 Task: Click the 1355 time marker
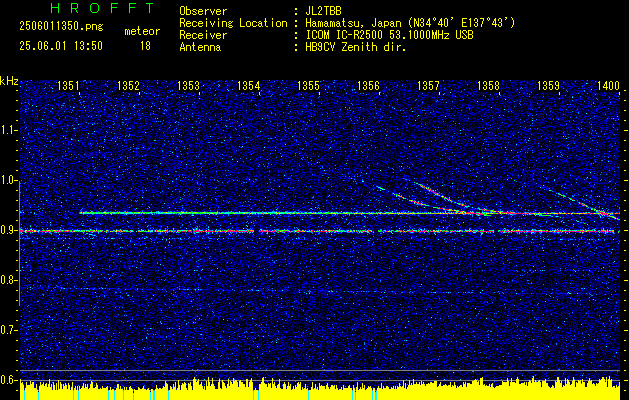click(308, 85)
